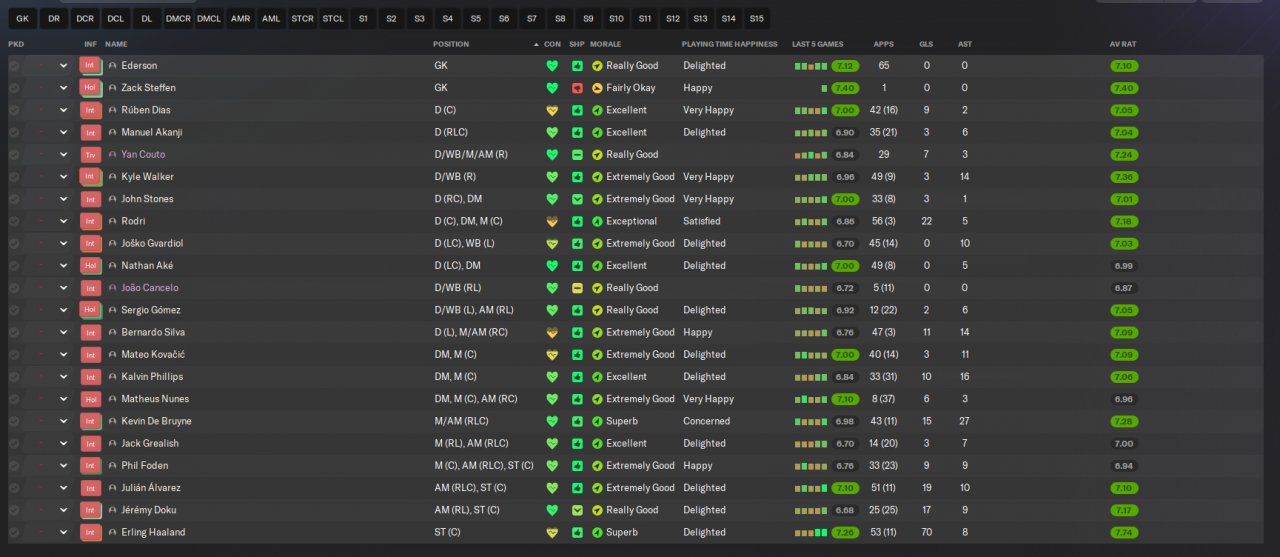Screen dimensions: 1280x557
Task: Click the player icon beside Manuel Akanji
Action: point(113,132)
